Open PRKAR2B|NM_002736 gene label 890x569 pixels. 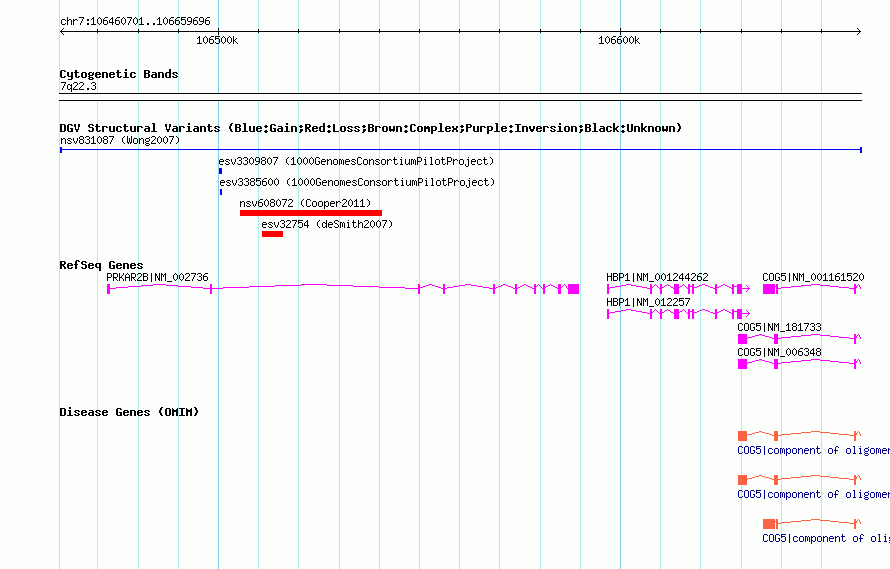157,277
